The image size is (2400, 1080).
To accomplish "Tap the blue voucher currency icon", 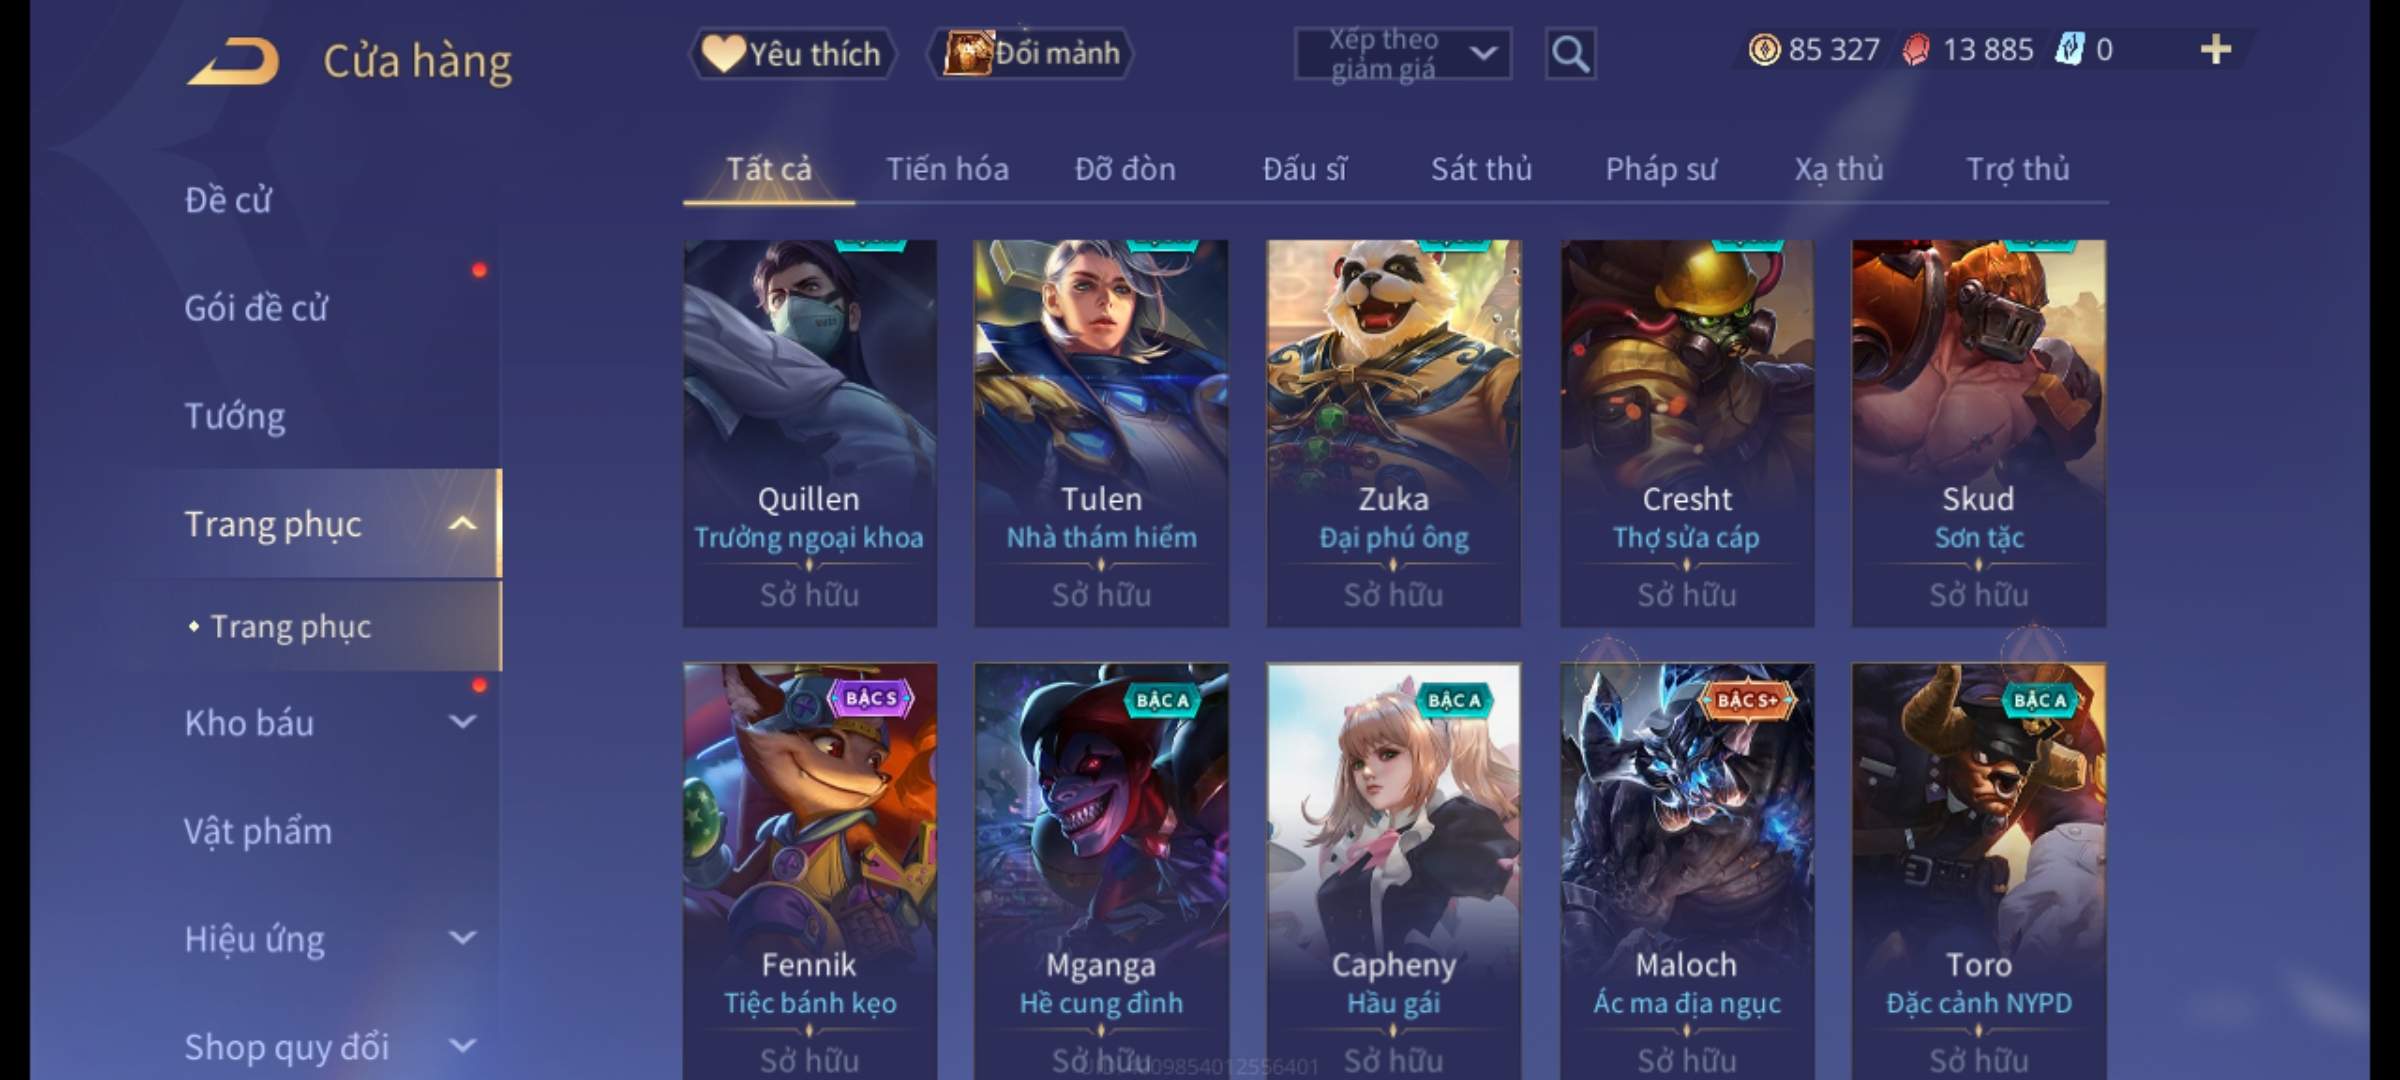I will tap(2068, 49).
